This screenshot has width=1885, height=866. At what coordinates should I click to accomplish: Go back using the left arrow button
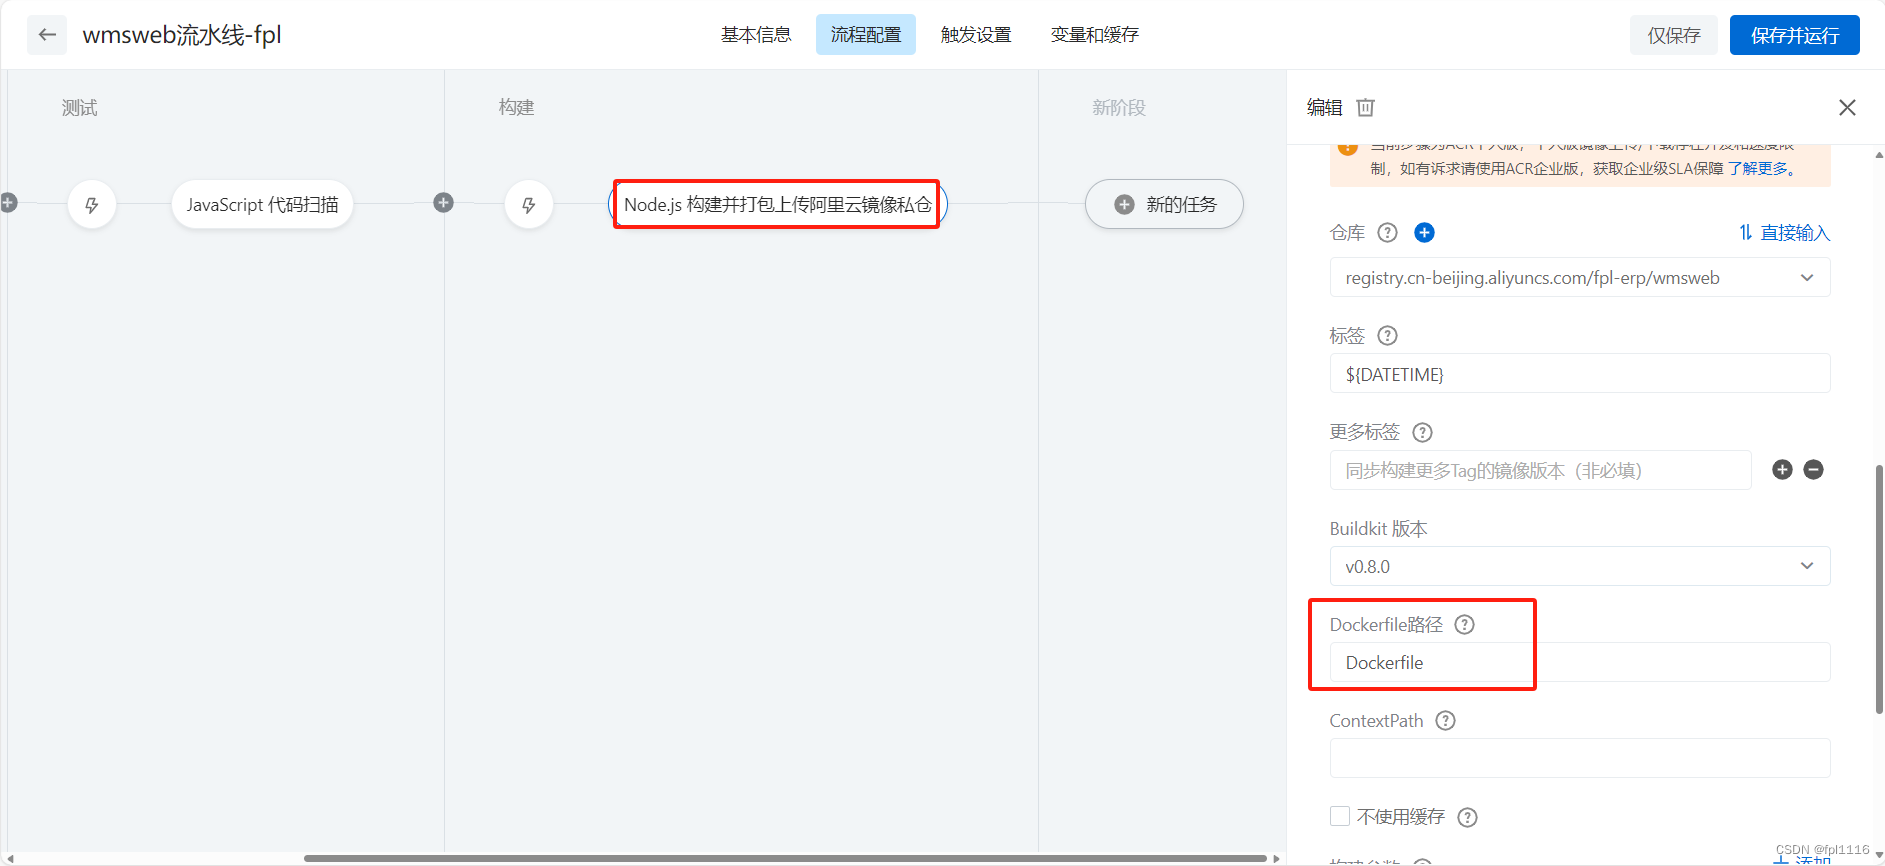pyautogui.click(x=47, y=35)
